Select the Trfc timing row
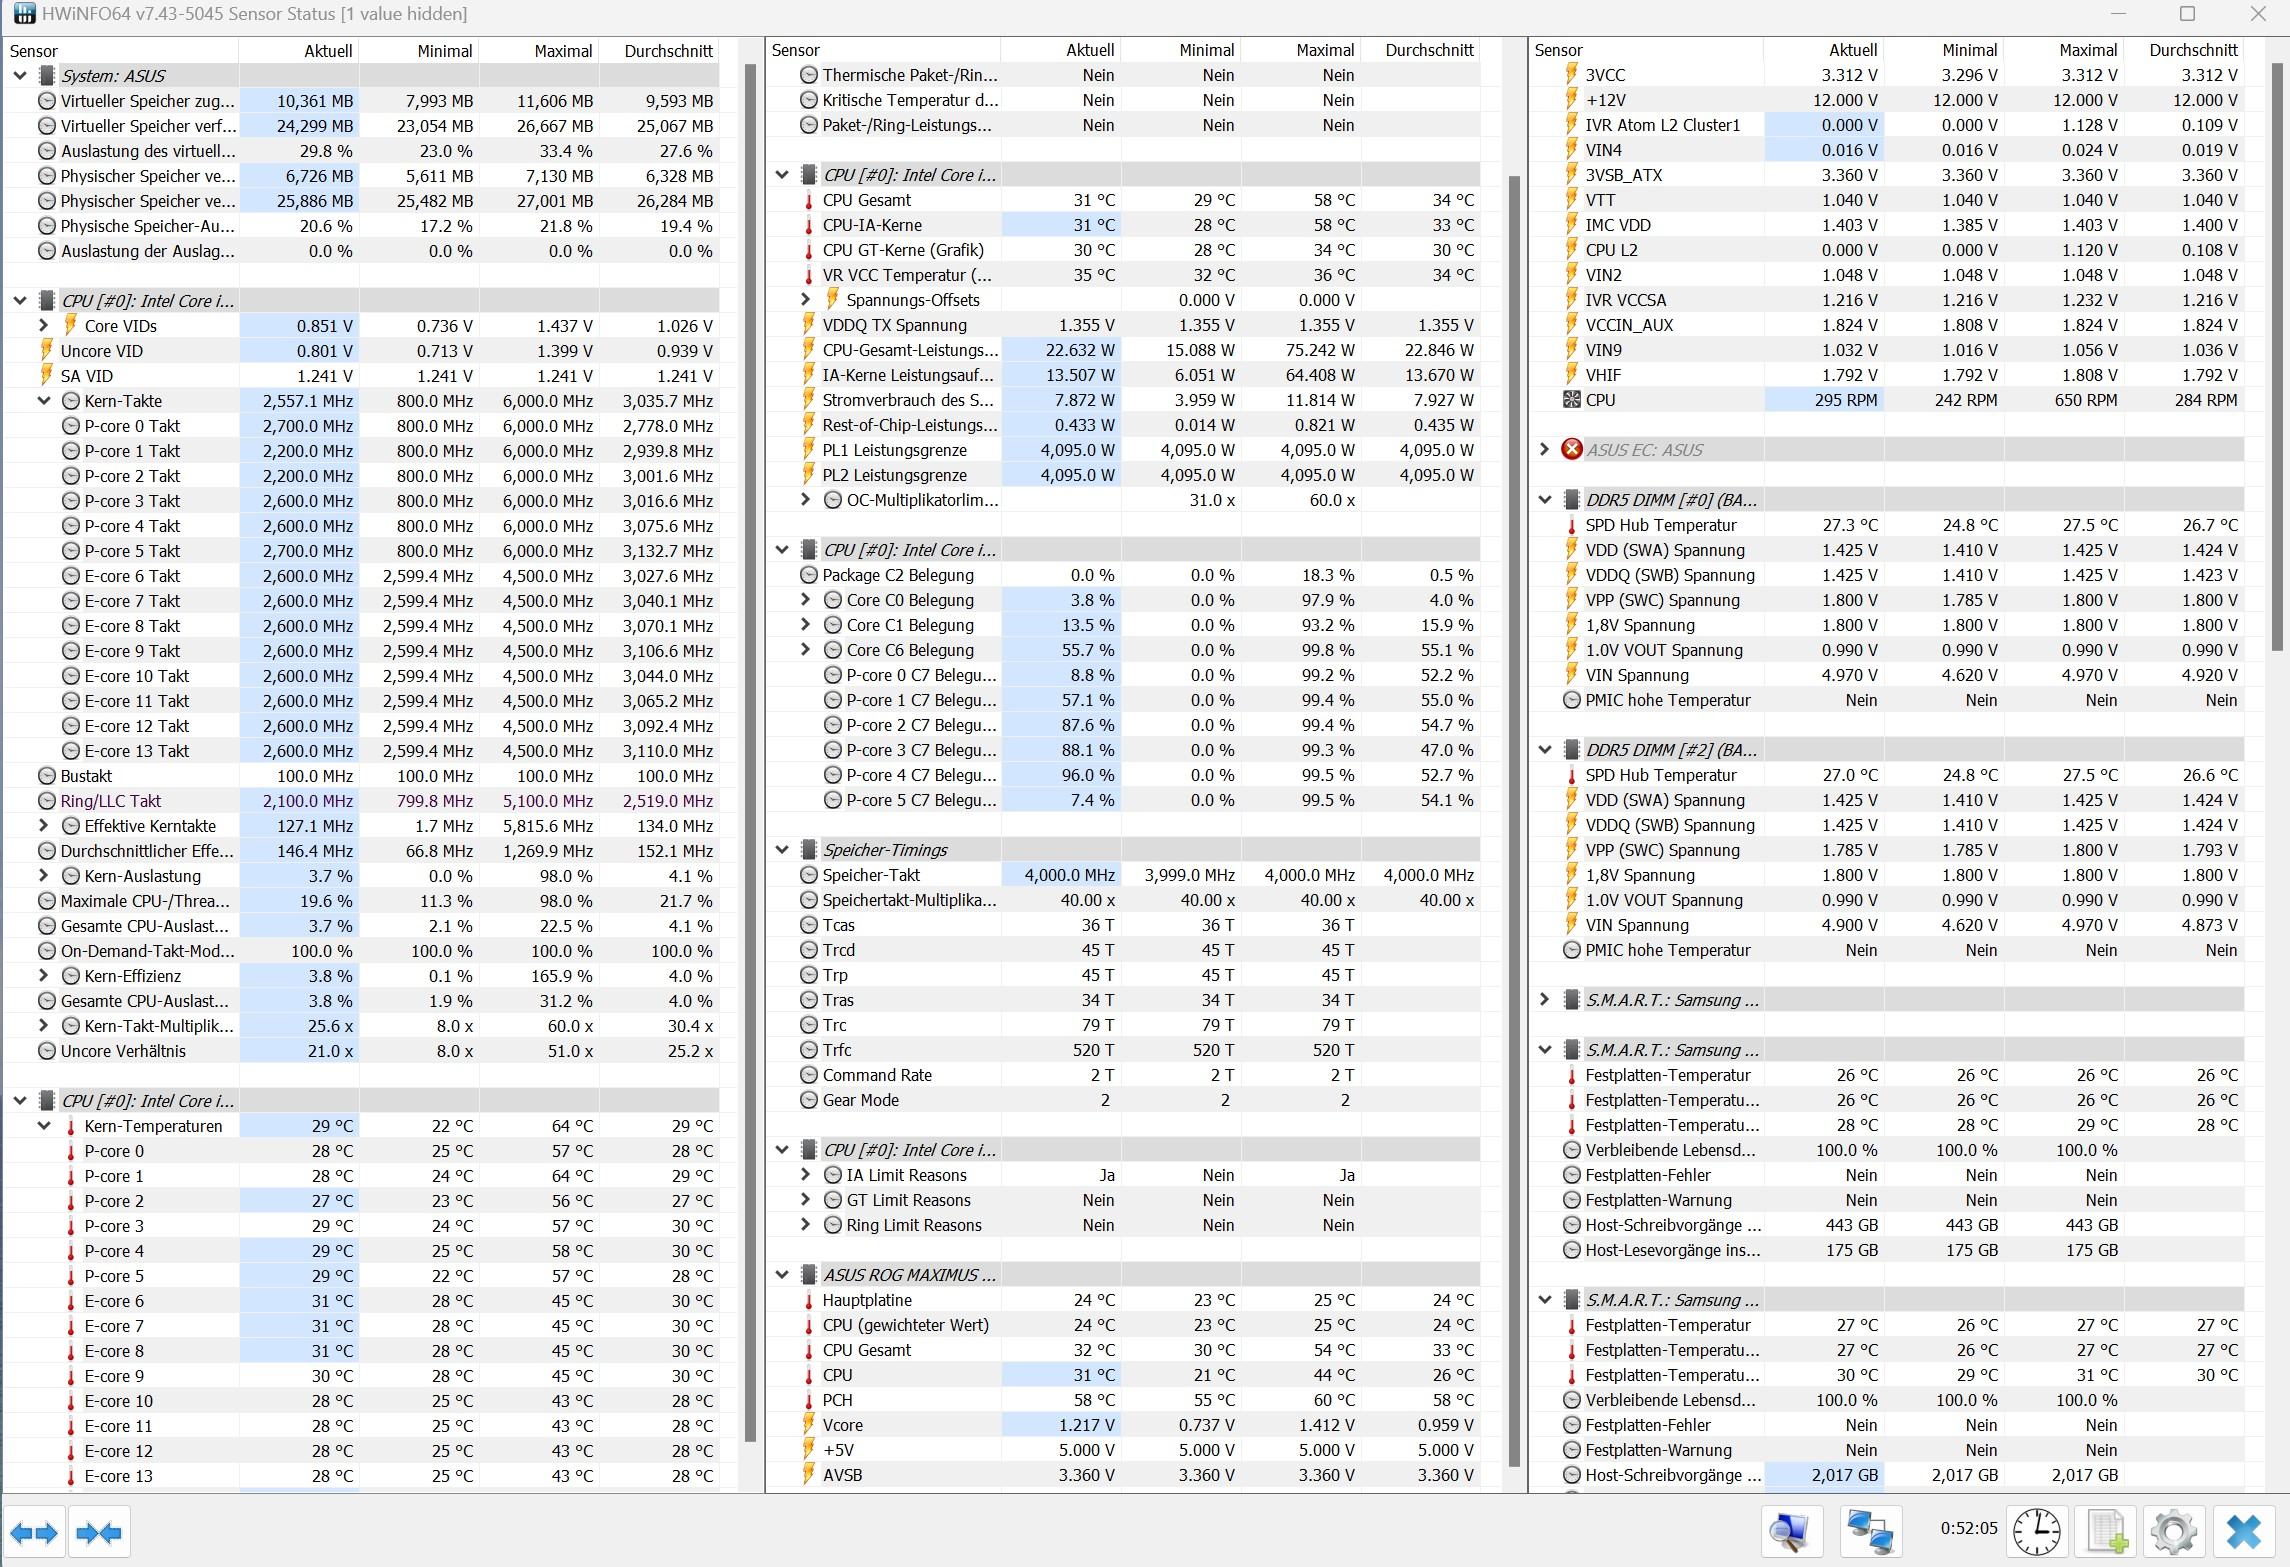 1124,1050
